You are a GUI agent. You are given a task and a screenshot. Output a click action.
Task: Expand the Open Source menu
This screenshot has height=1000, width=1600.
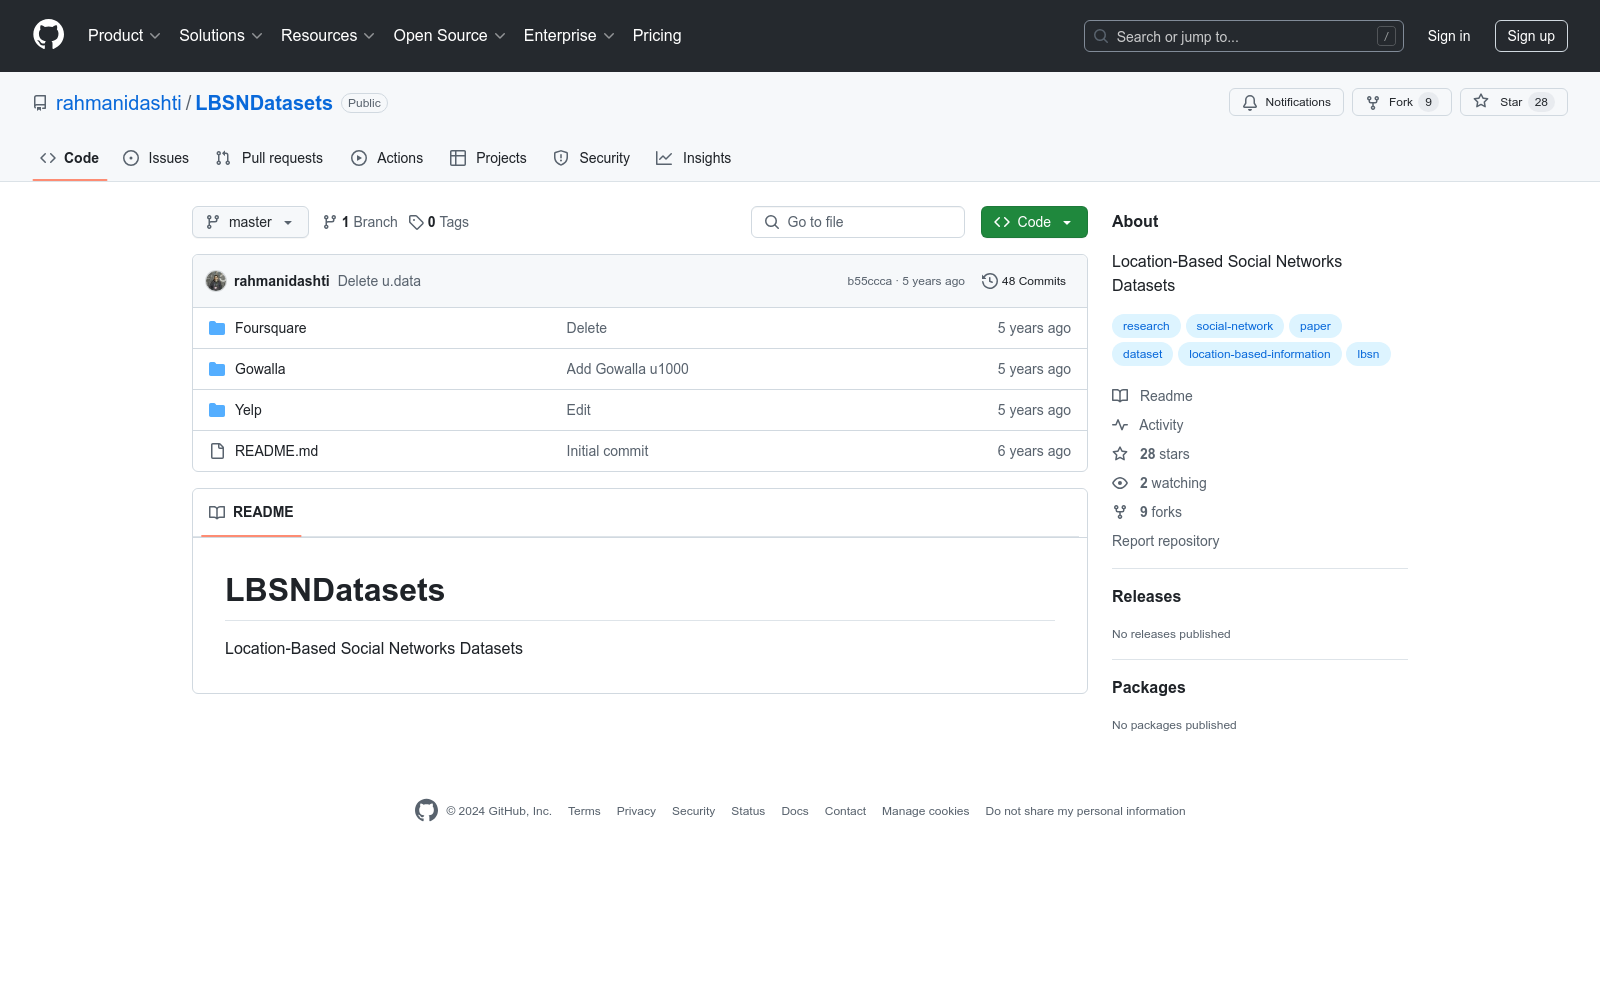coord(450,36)
